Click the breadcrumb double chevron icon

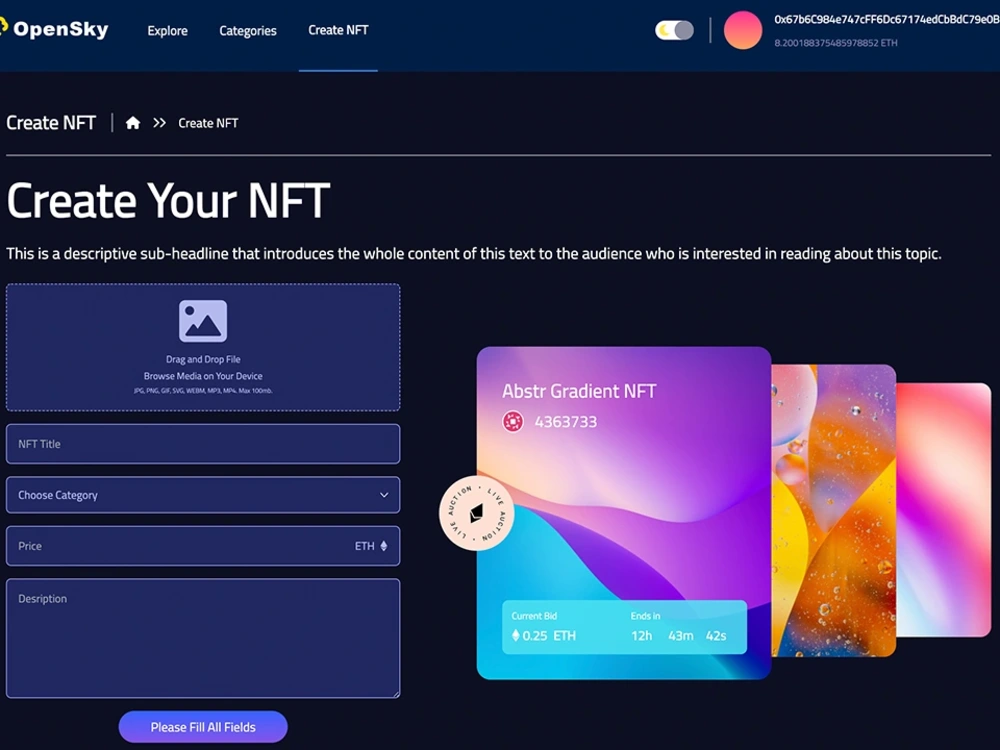point(159,122)
